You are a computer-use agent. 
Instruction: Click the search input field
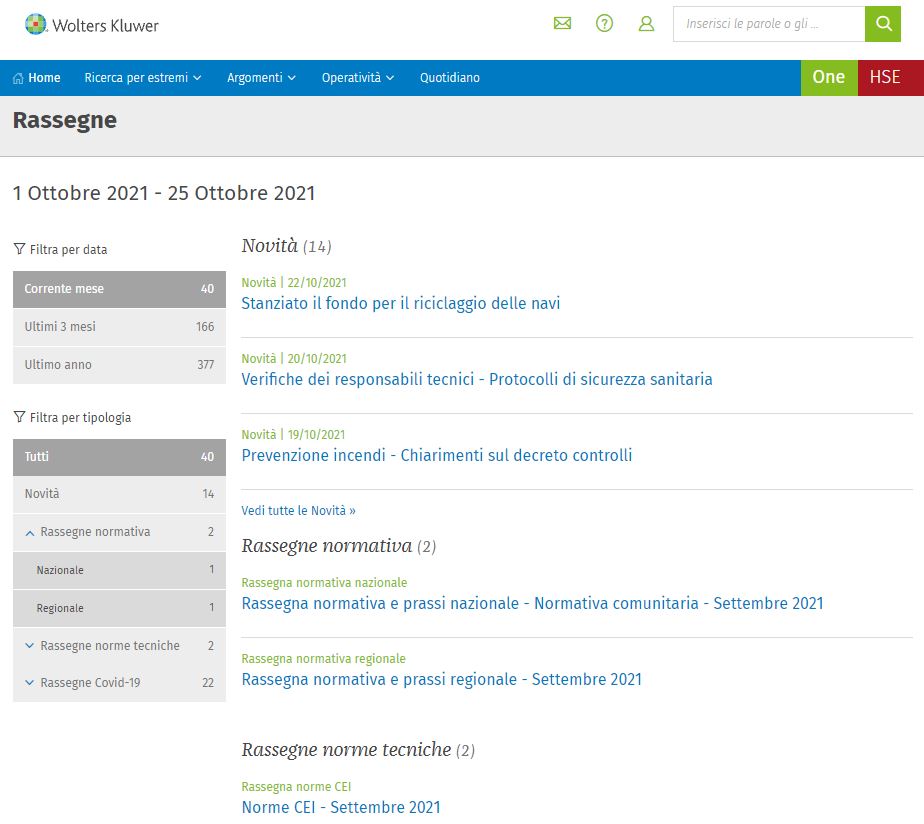point(767,24)
